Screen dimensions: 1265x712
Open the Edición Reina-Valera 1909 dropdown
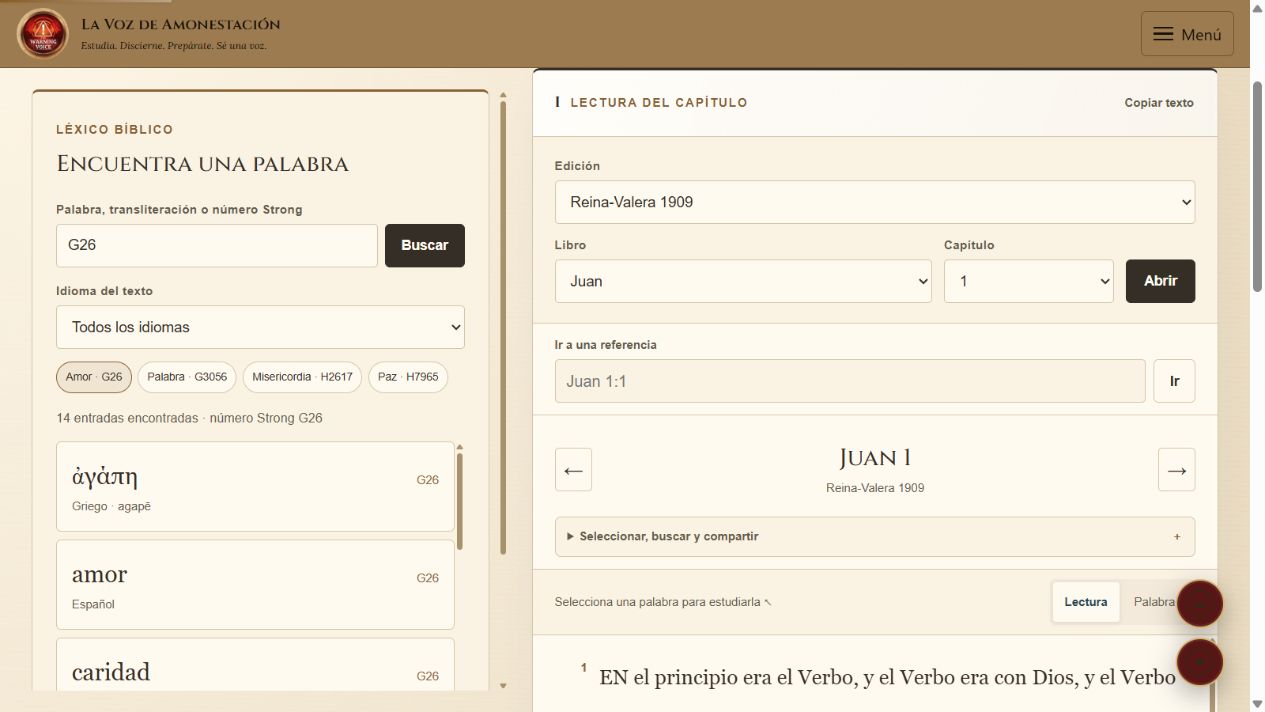click(x=875, y=202)
